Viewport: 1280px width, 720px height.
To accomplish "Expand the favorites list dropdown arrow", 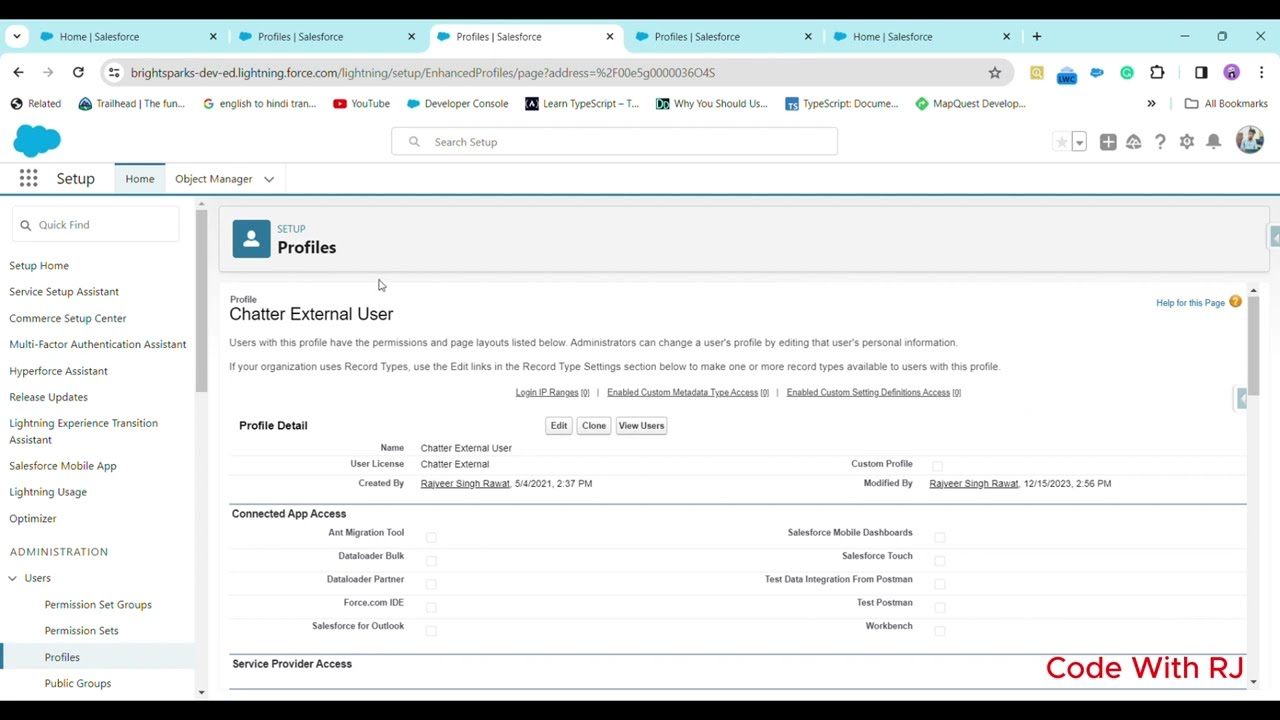I will 1079,142.
